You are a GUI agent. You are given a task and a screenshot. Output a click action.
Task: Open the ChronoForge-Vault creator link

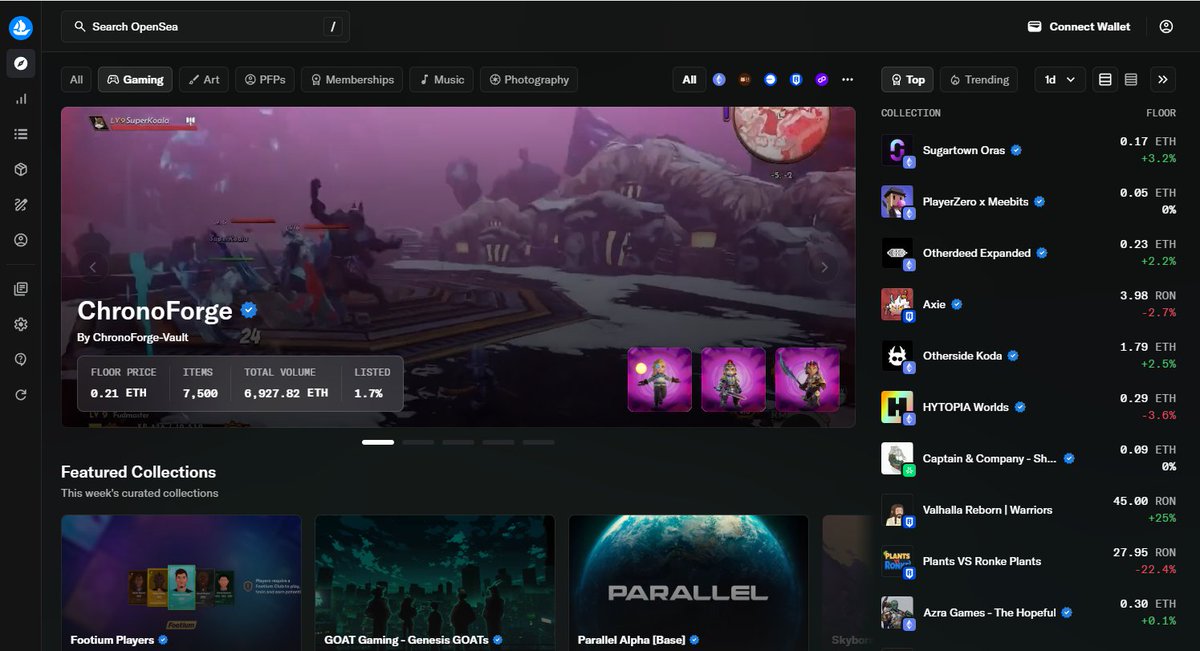[x=133, y=338]
